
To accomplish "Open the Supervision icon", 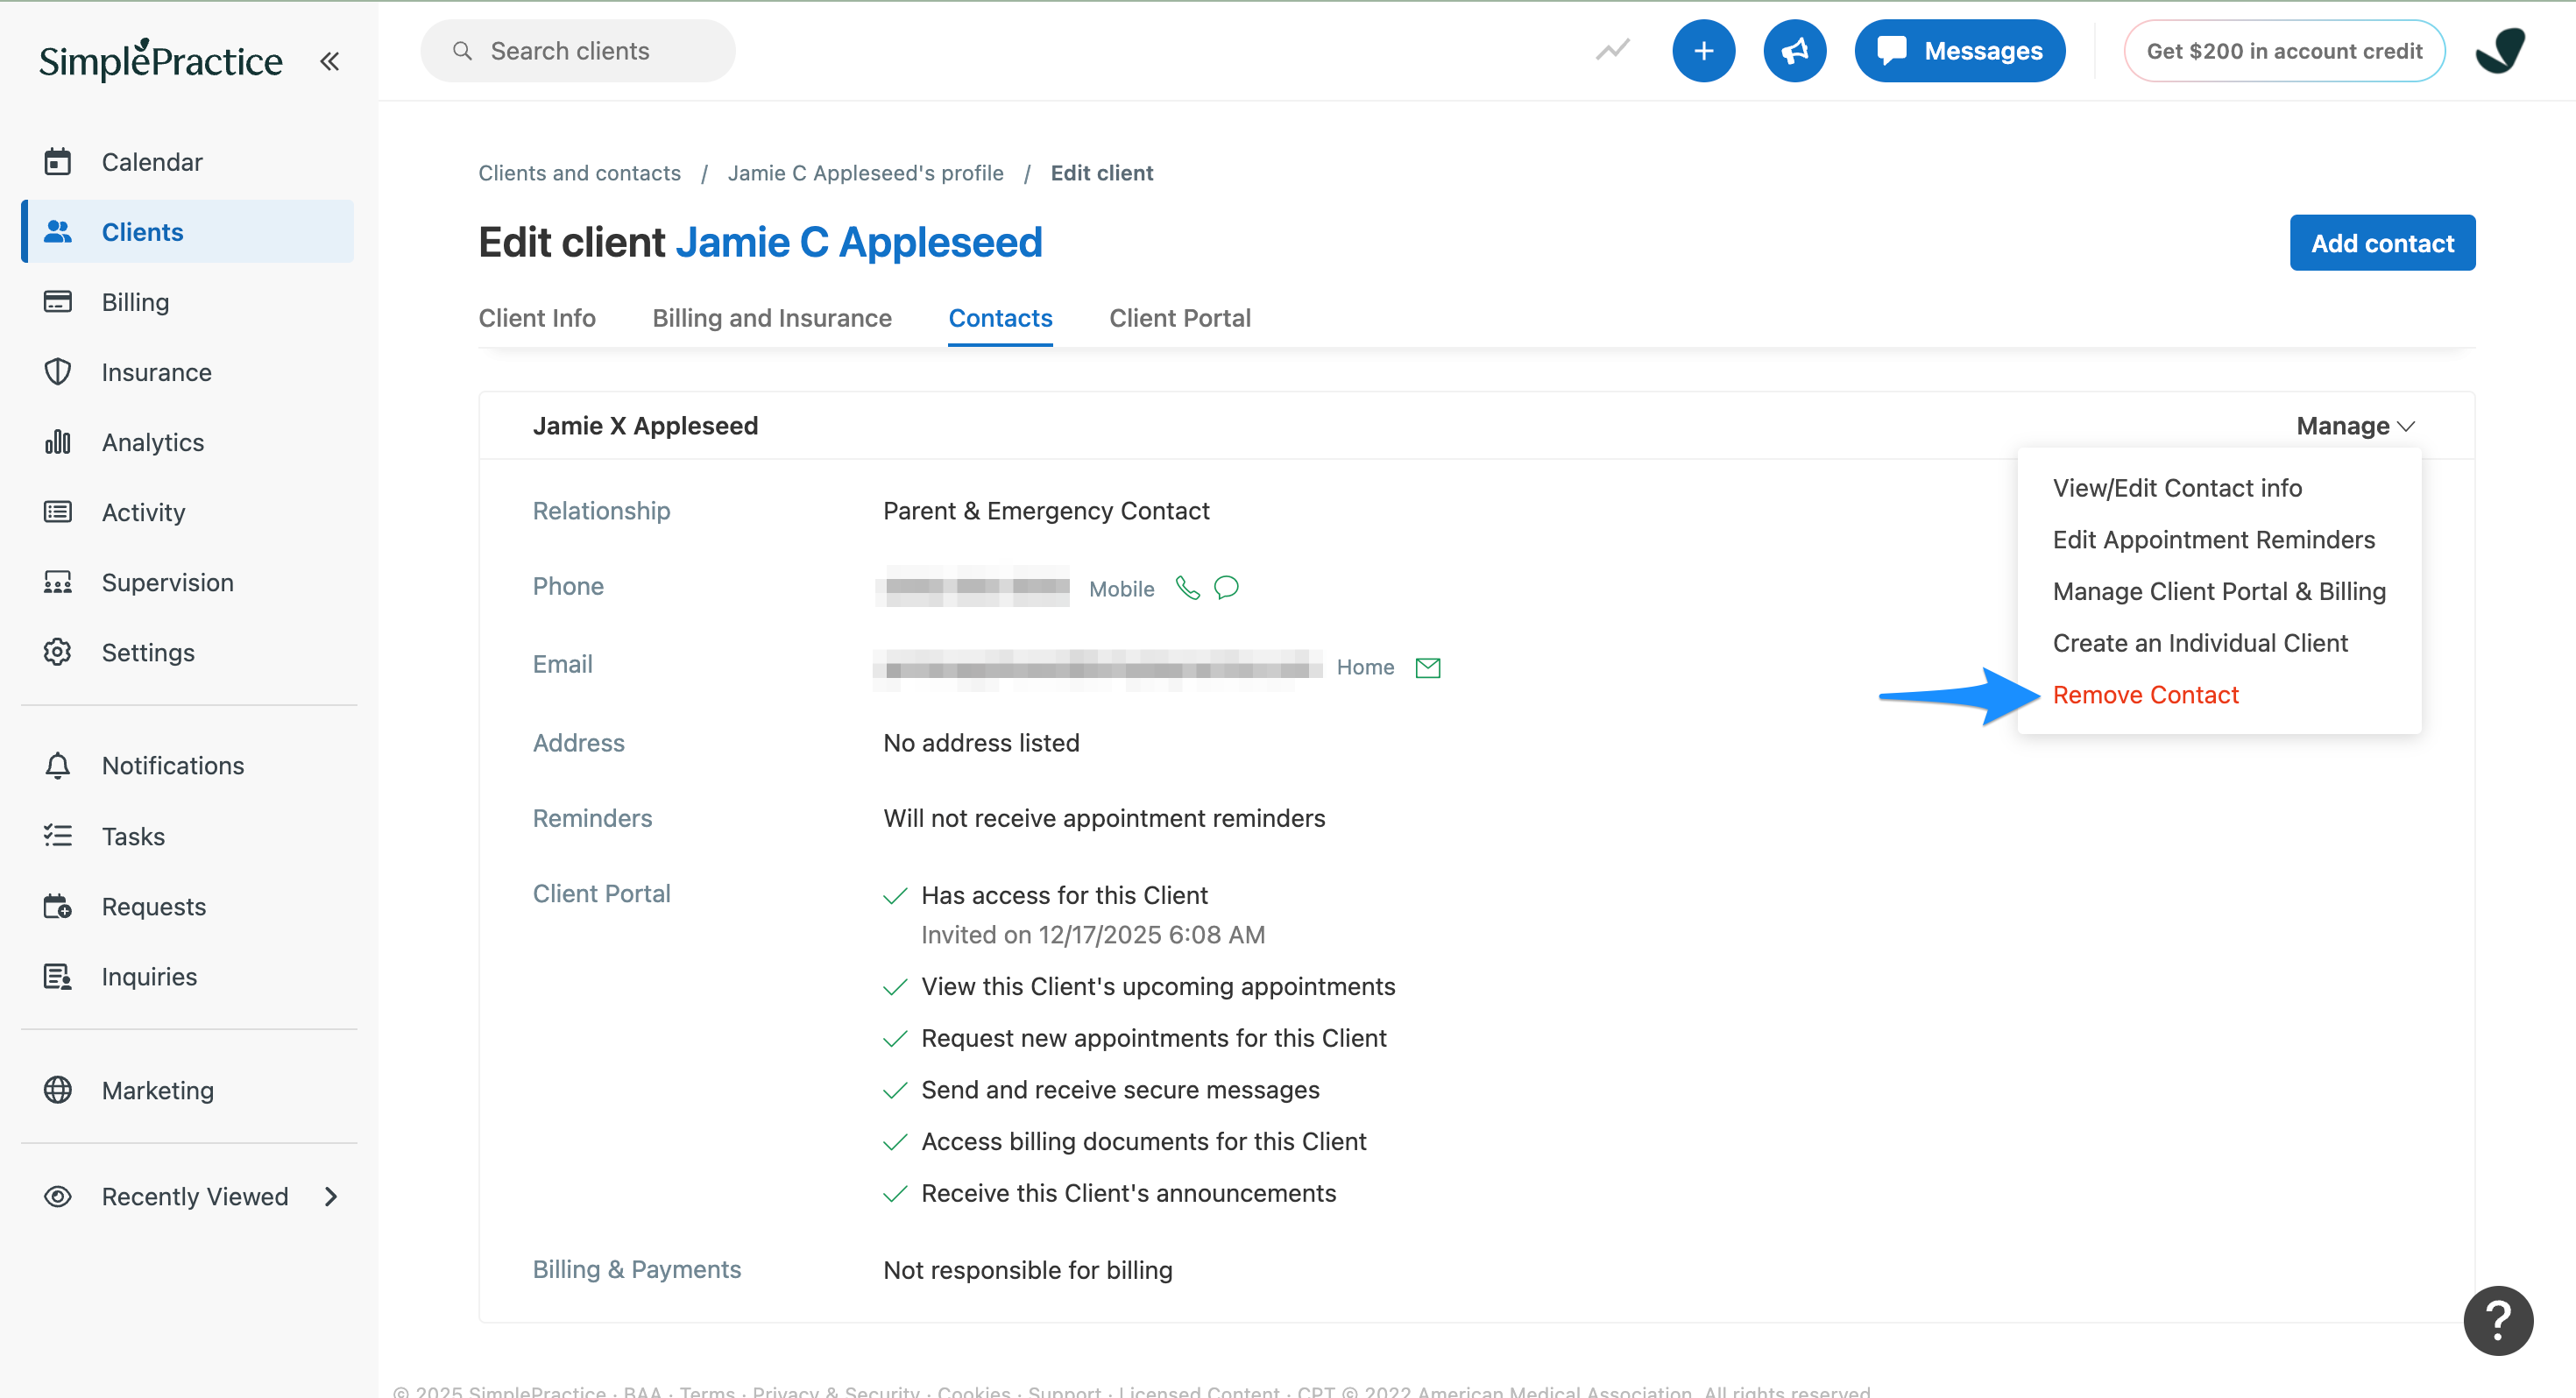I will point(58,582).
